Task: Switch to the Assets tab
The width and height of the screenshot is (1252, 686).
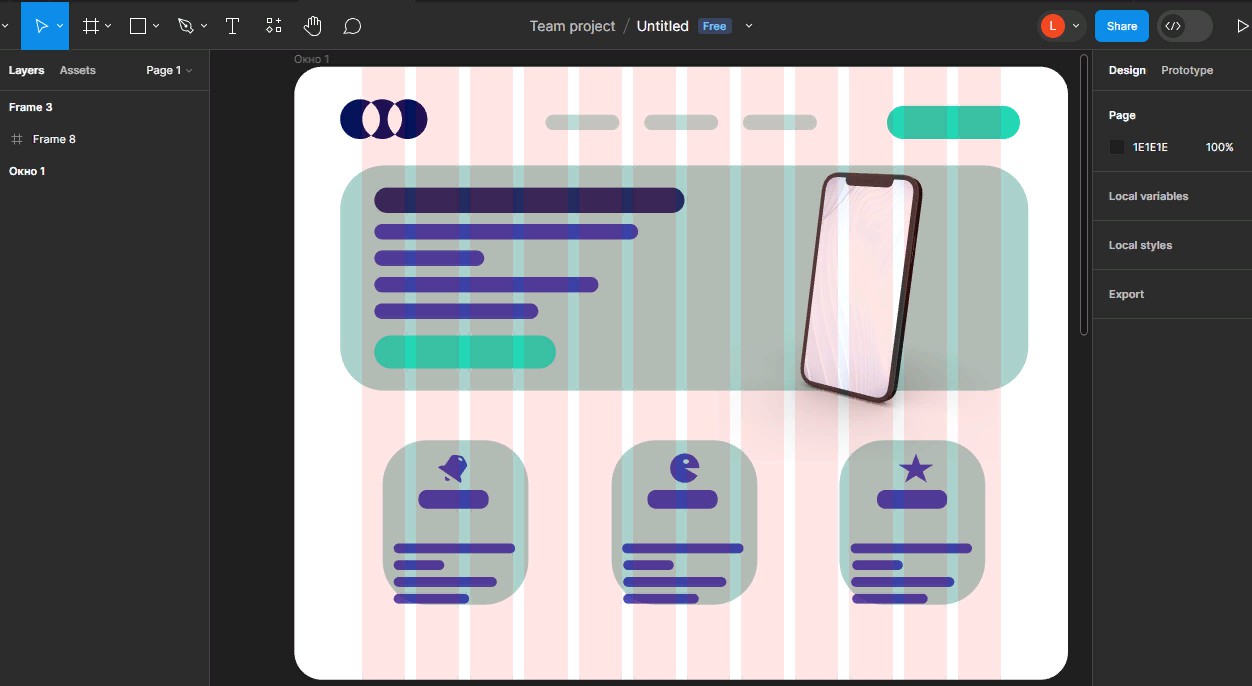Action: (78, 70)
